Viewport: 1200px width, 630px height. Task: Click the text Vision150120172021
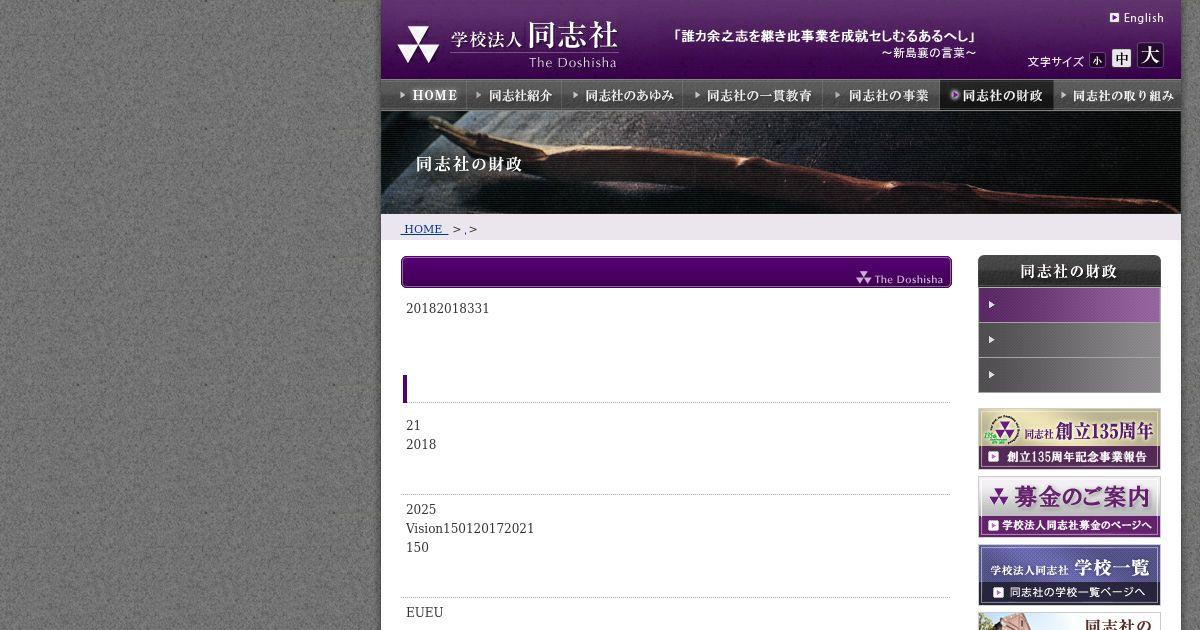tap(470, 529)
